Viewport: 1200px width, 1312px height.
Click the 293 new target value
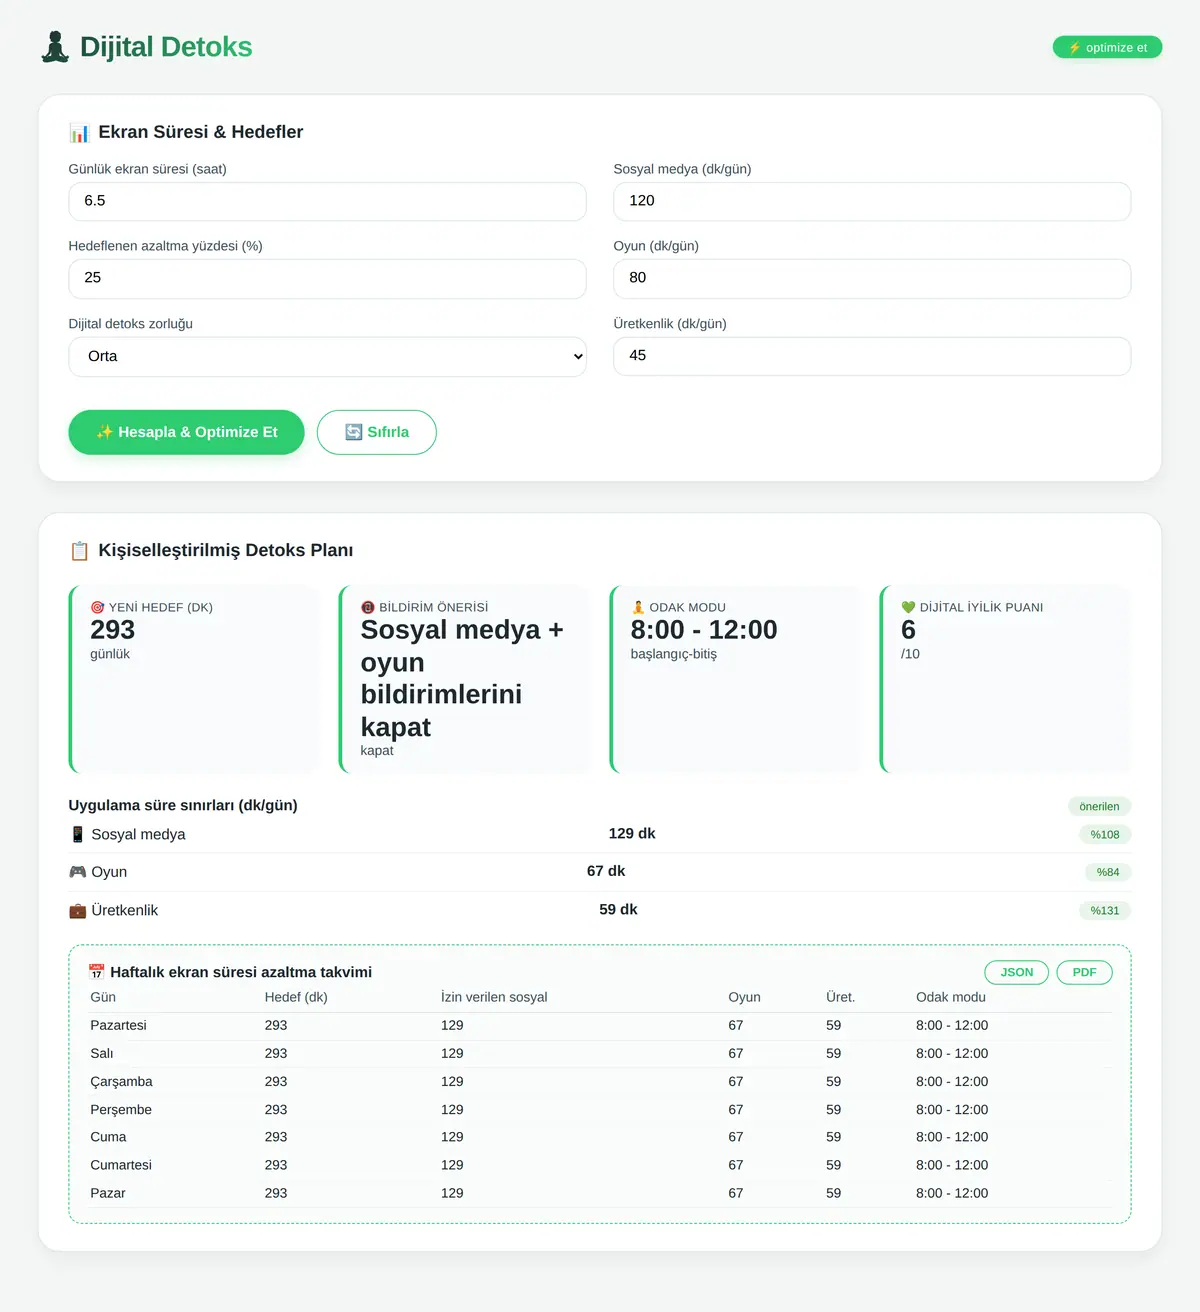112,630
